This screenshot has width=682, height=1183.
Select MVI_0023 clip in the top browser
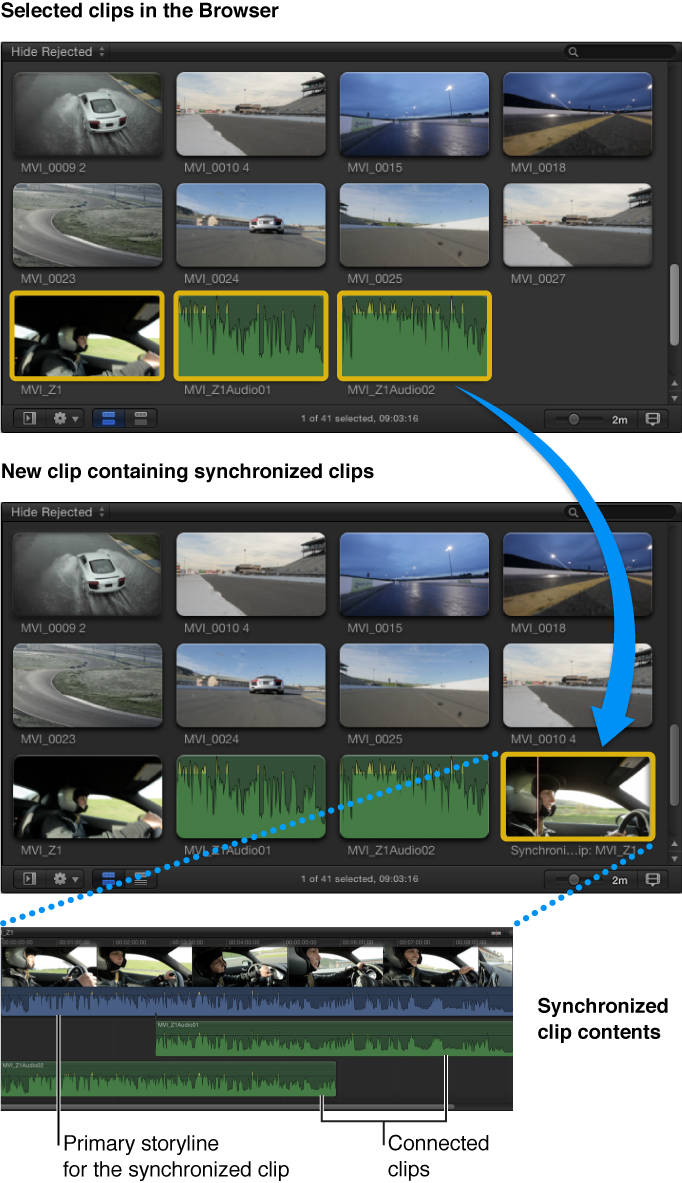point(88,225)
